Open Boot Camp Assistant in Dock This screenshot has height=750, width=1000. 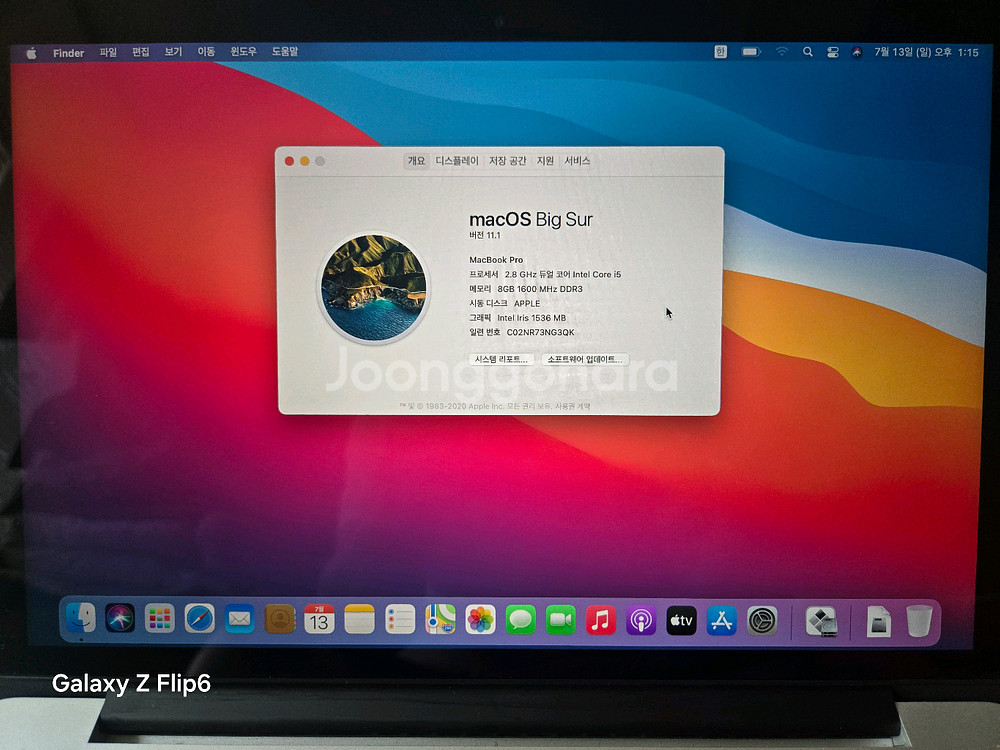(x=821, y=621)
